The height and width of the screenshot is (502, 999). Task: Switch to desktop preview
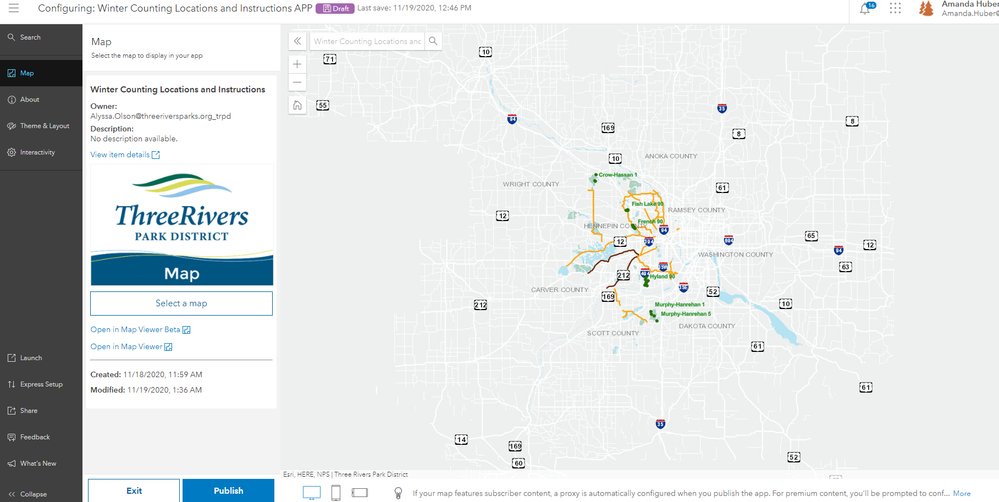pos(312,493)
